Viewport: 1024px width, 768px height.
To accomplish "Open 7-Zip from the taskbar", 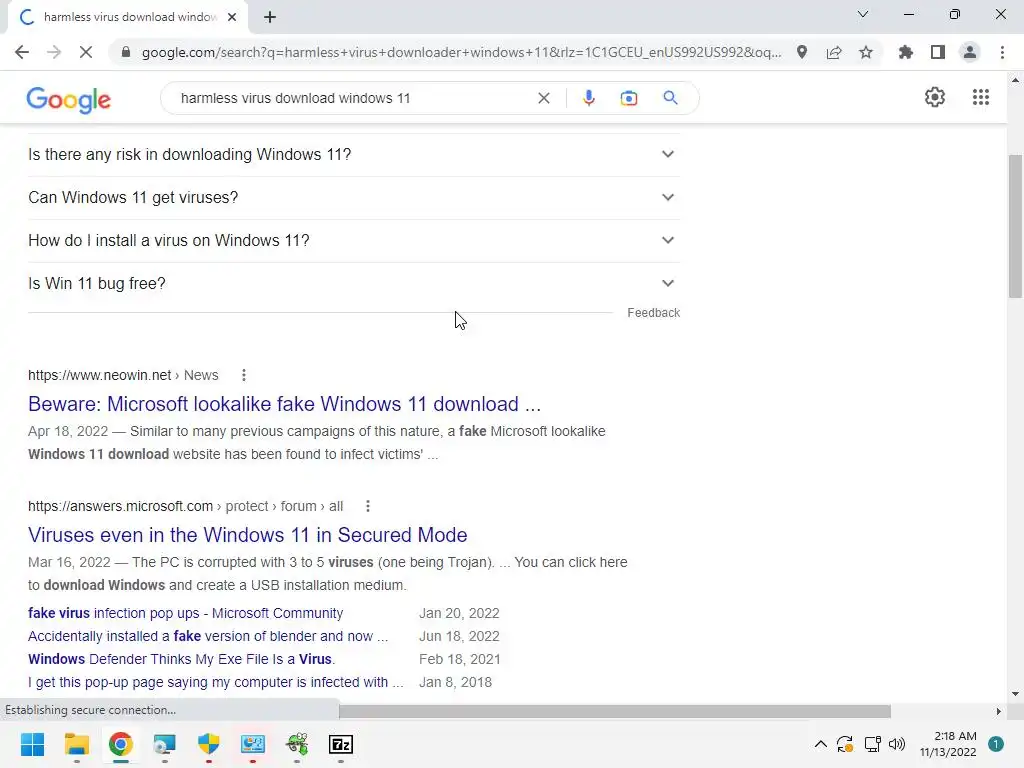I will tap(341, 744).
